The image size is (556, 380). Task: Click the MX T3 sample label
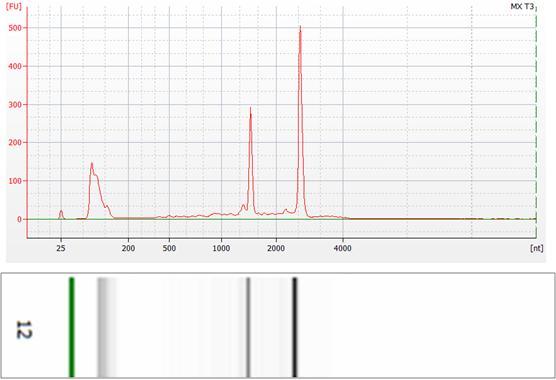[x=522, y=6]
